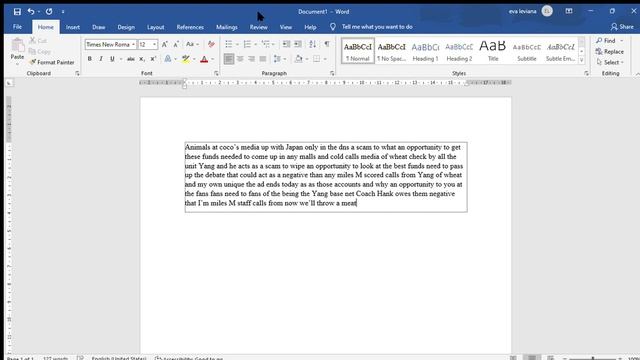Align text left

pyautogui.click(x=229, y=59)
